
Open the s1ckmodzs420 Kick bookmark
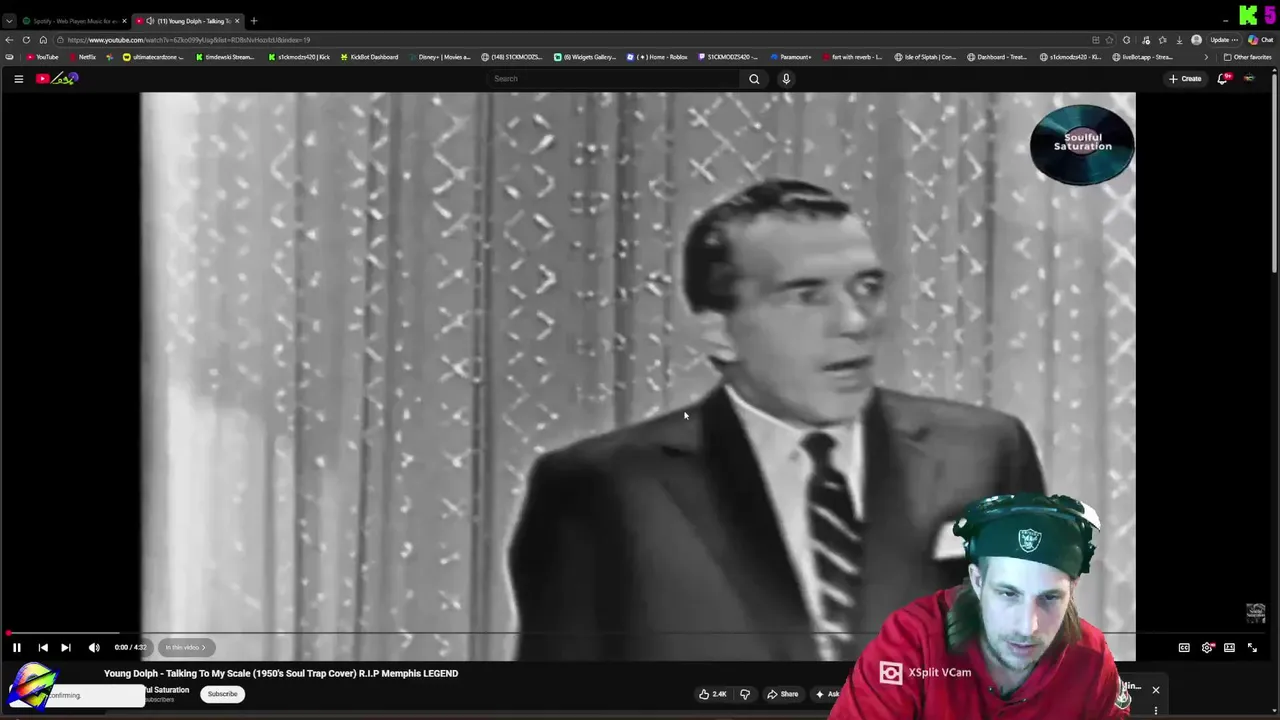click(x=299, y=57)
